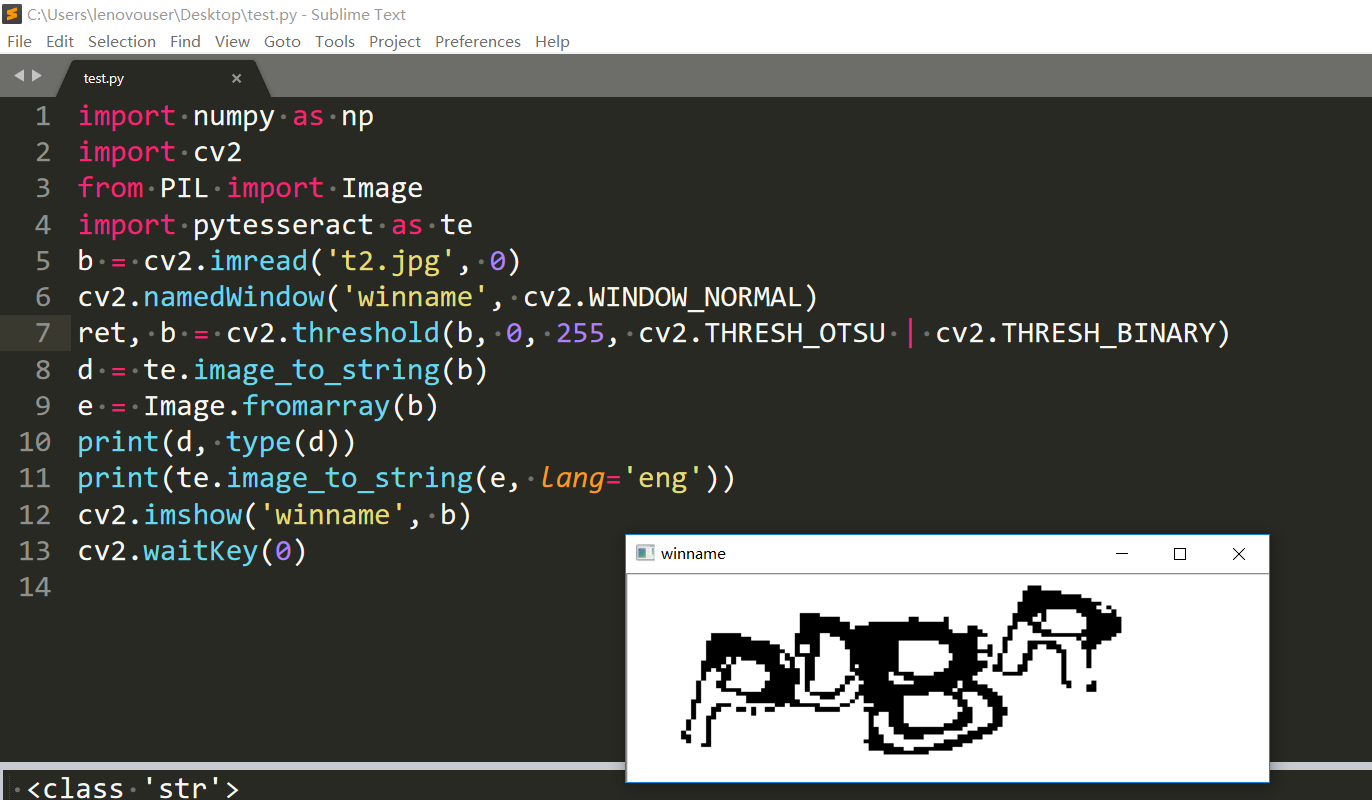1372x800 pixels.
Task: Open the Goto menu
Action: (x=282, y=41)
